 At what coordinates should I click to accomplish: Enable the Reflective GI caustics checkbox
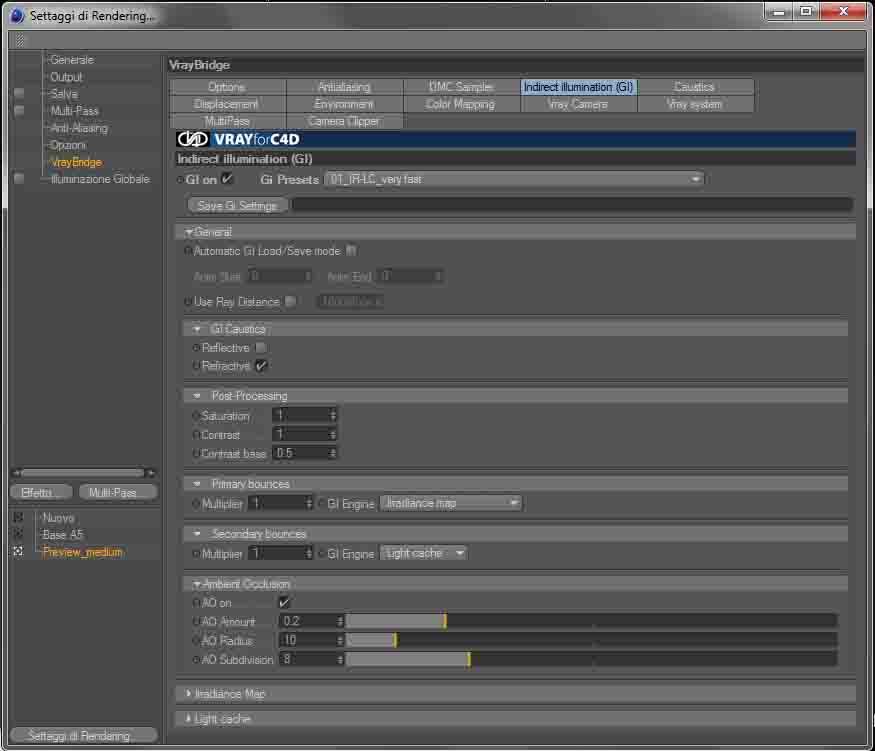(261, 348)
